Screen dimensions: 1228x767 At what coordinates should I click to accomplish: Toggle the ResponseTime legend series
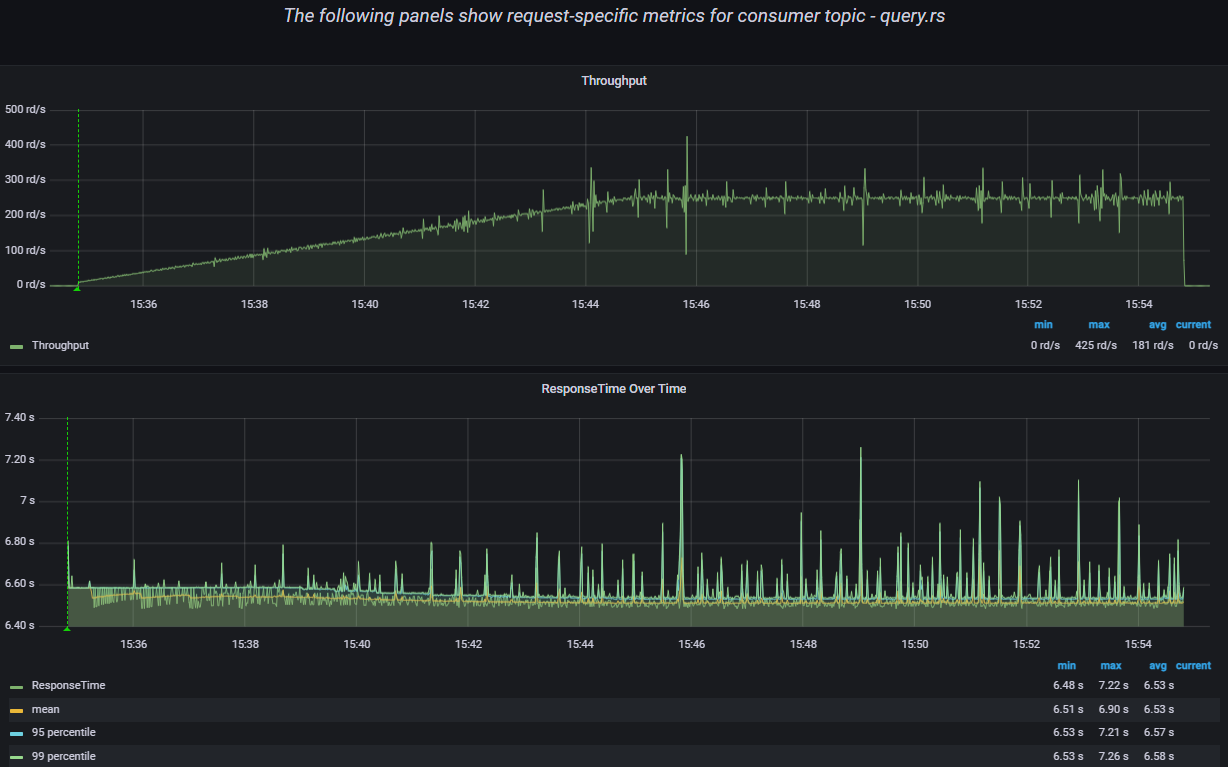[x=68, y=686]
